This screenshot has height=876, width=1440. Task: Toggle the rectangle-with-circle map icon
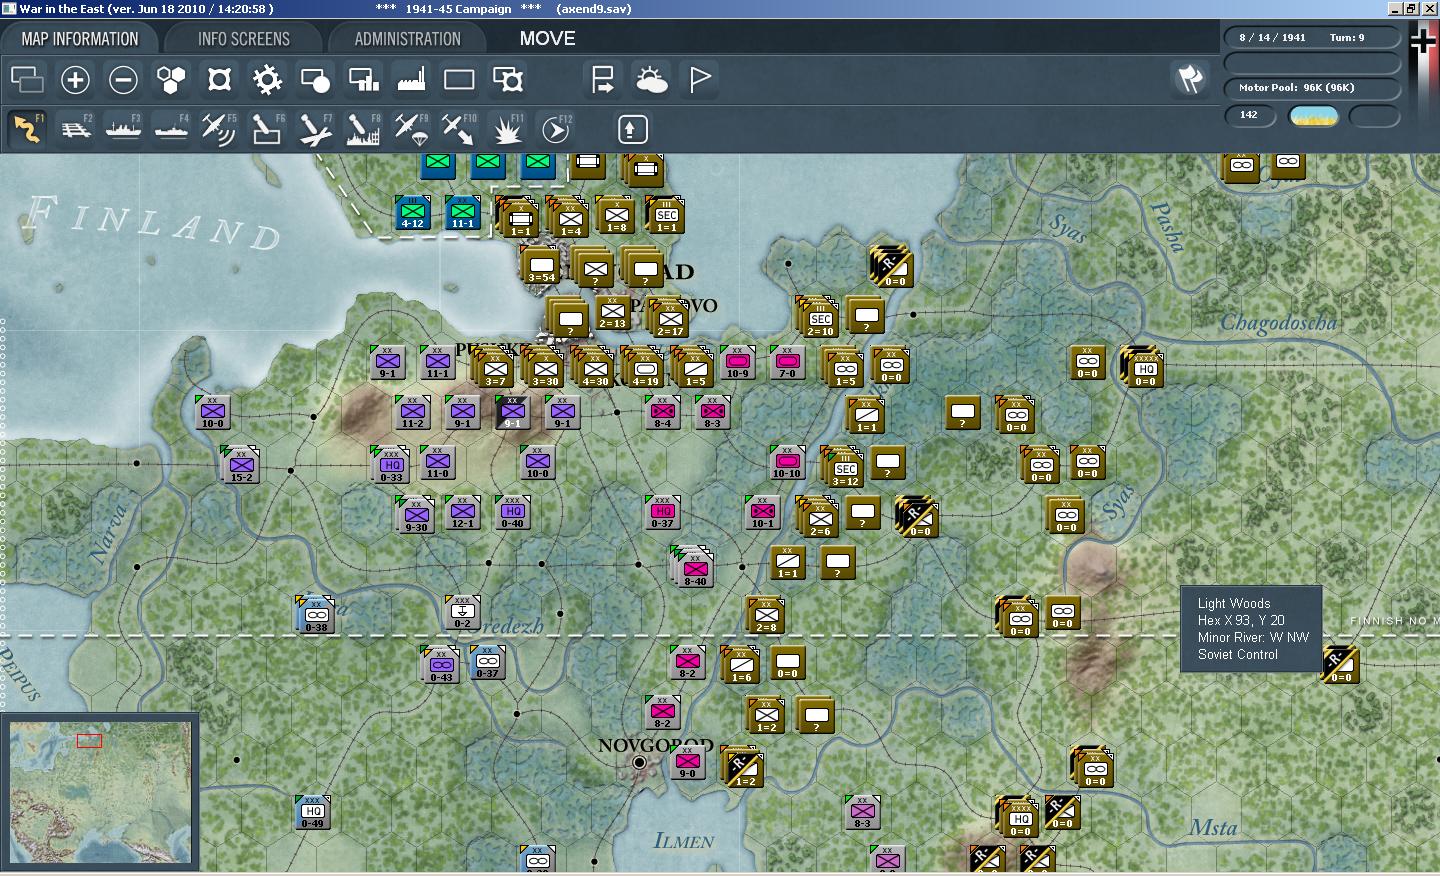pyautogui.click(x=315, y=79)
